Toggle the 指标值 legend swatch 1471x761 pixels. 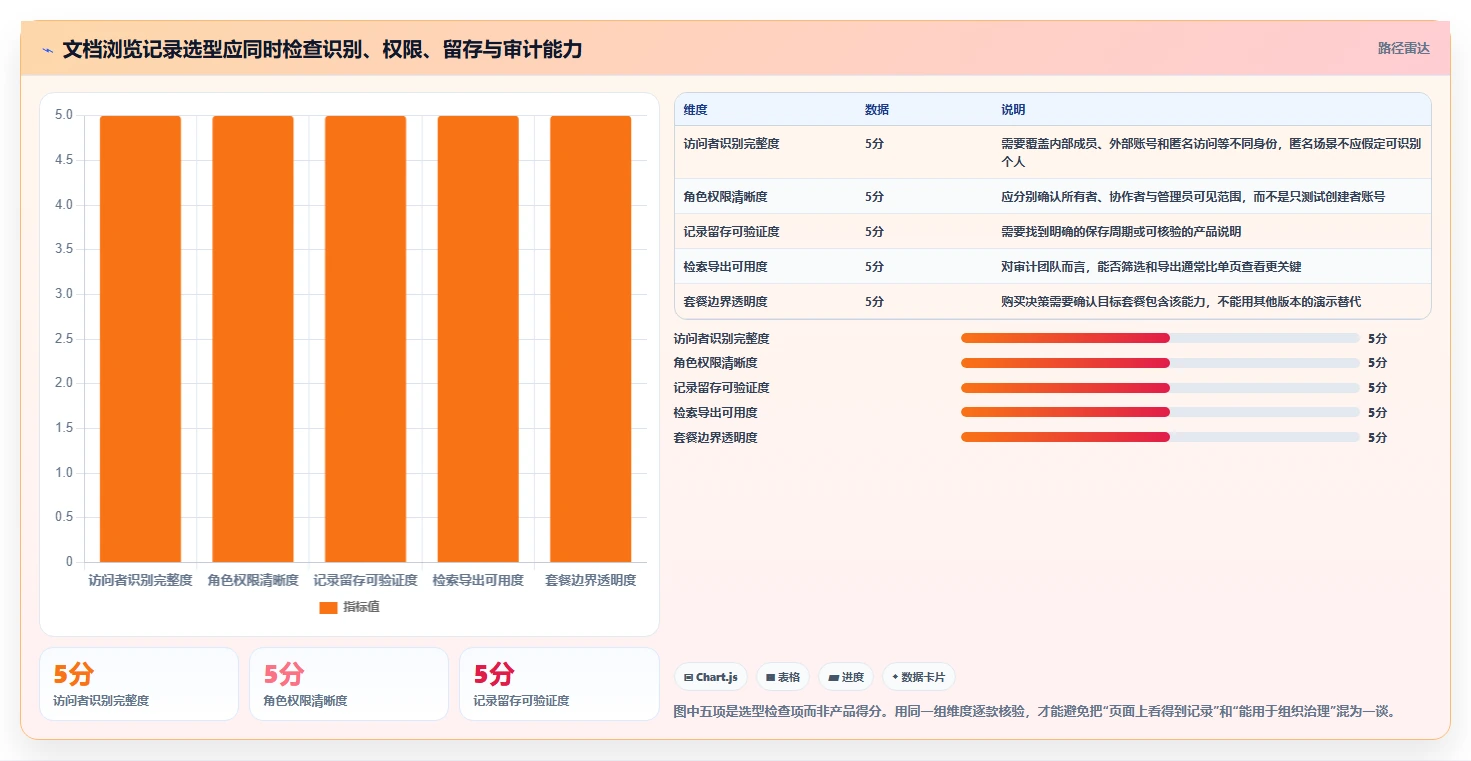[328, 607]
